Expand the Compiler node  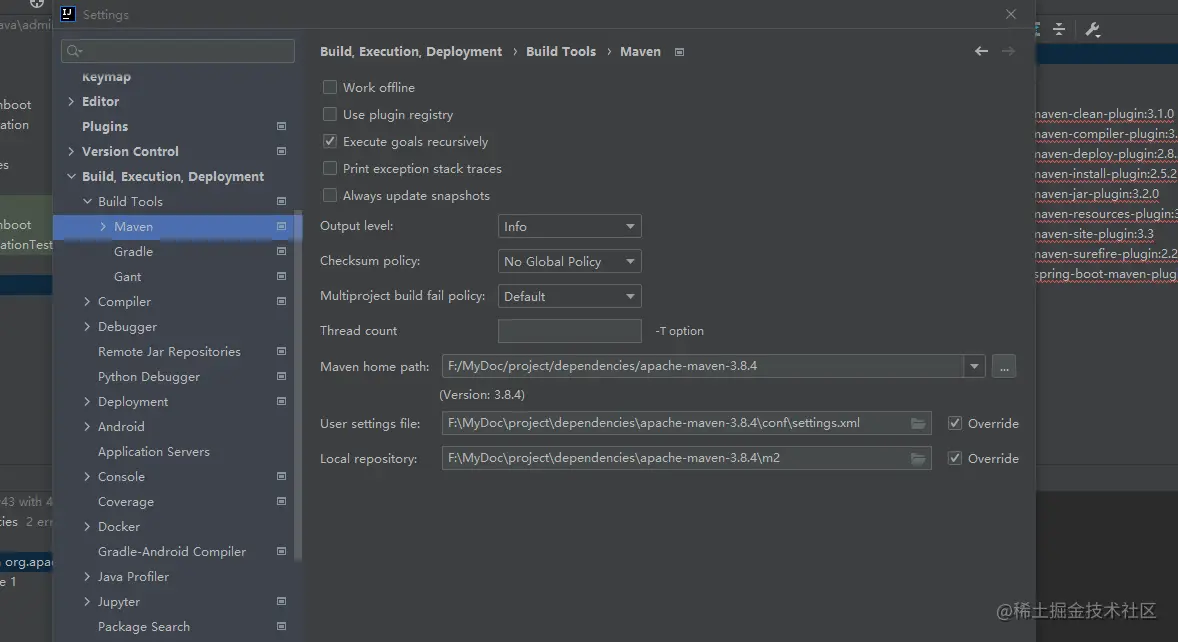[87, 301]
